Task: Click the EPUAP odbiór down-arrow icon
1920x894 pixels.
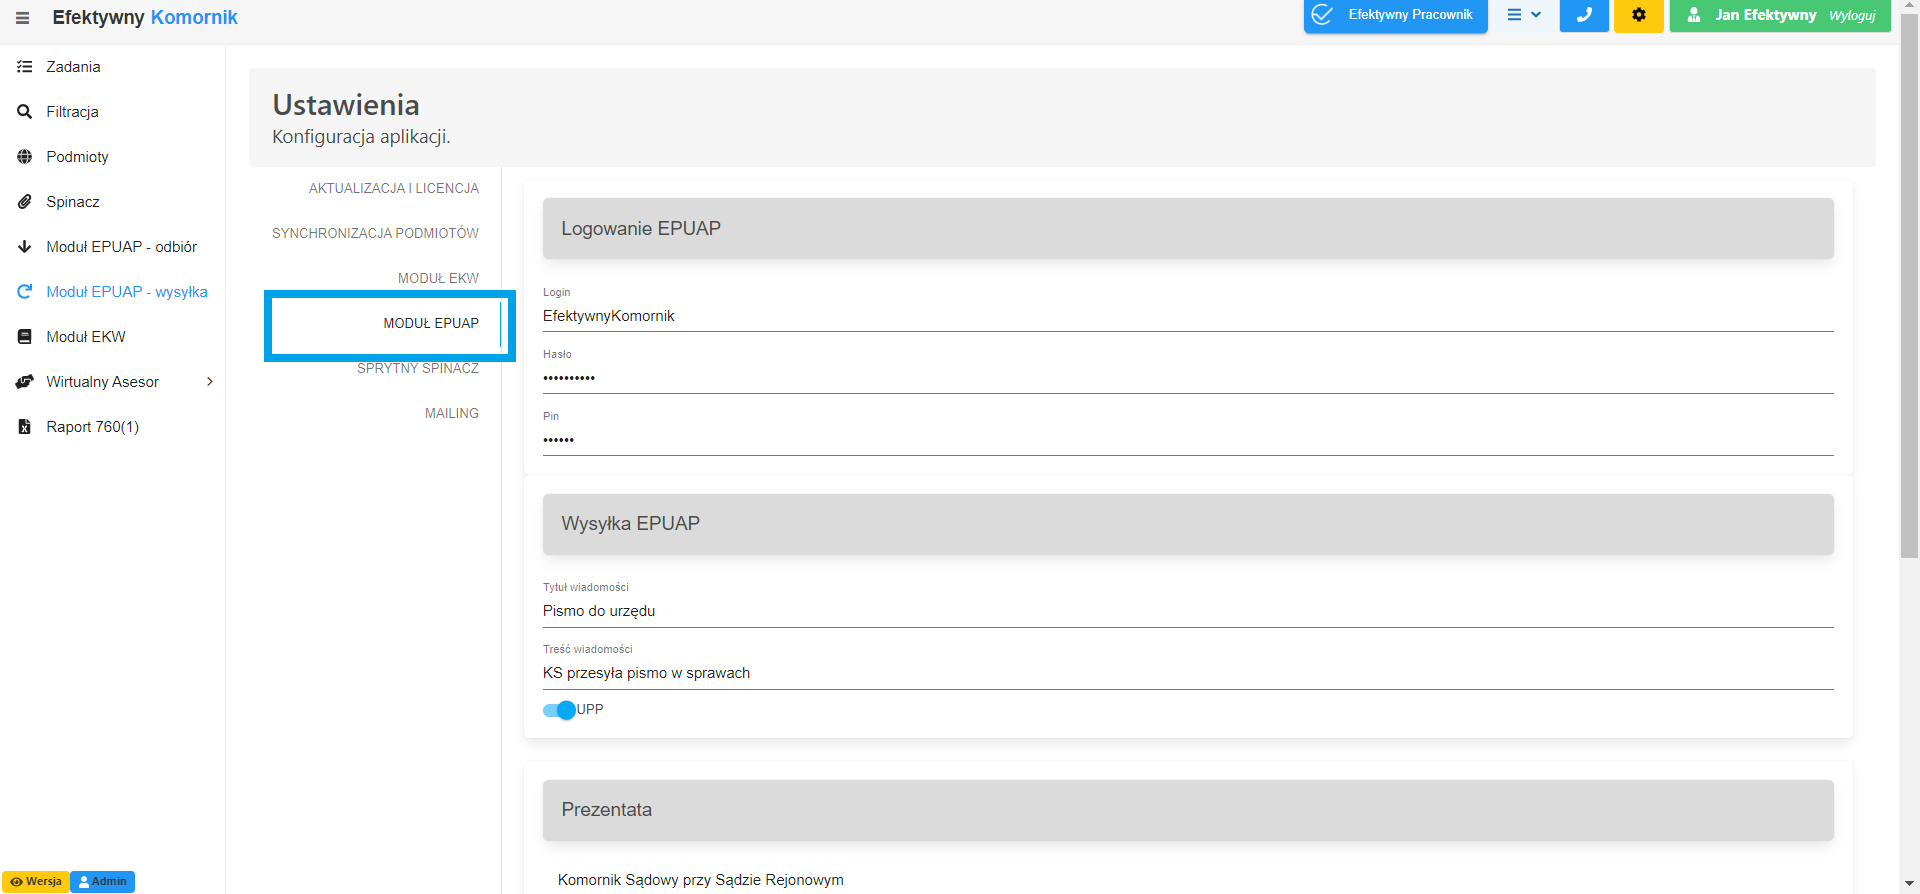Action: [x=25, y=247]
